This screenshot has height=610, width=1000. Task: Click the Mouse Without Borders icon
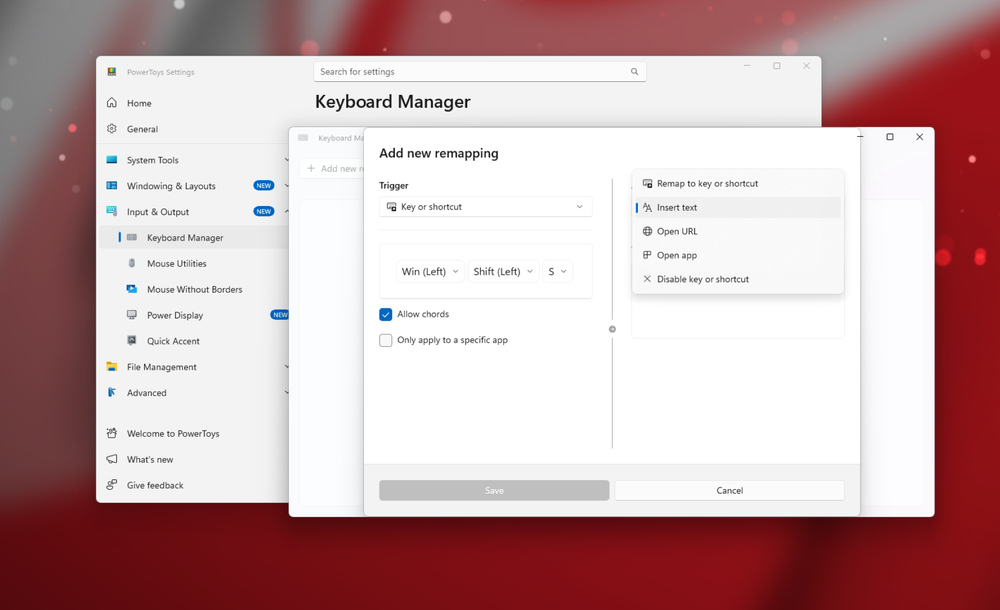coord(132,289)
